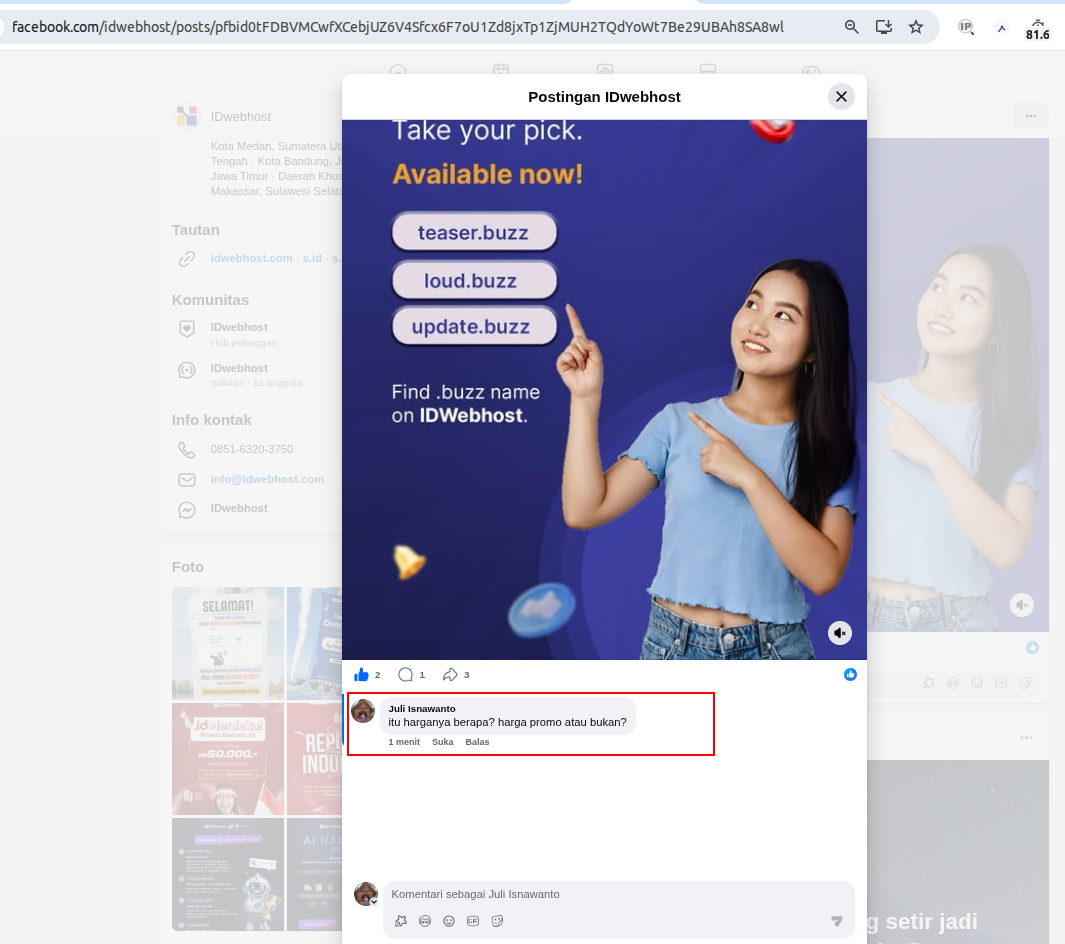Viewport: 1065px width, 944px height.
Task: Open the GIF picker in comment box
Action: click(x=473, y=921)
